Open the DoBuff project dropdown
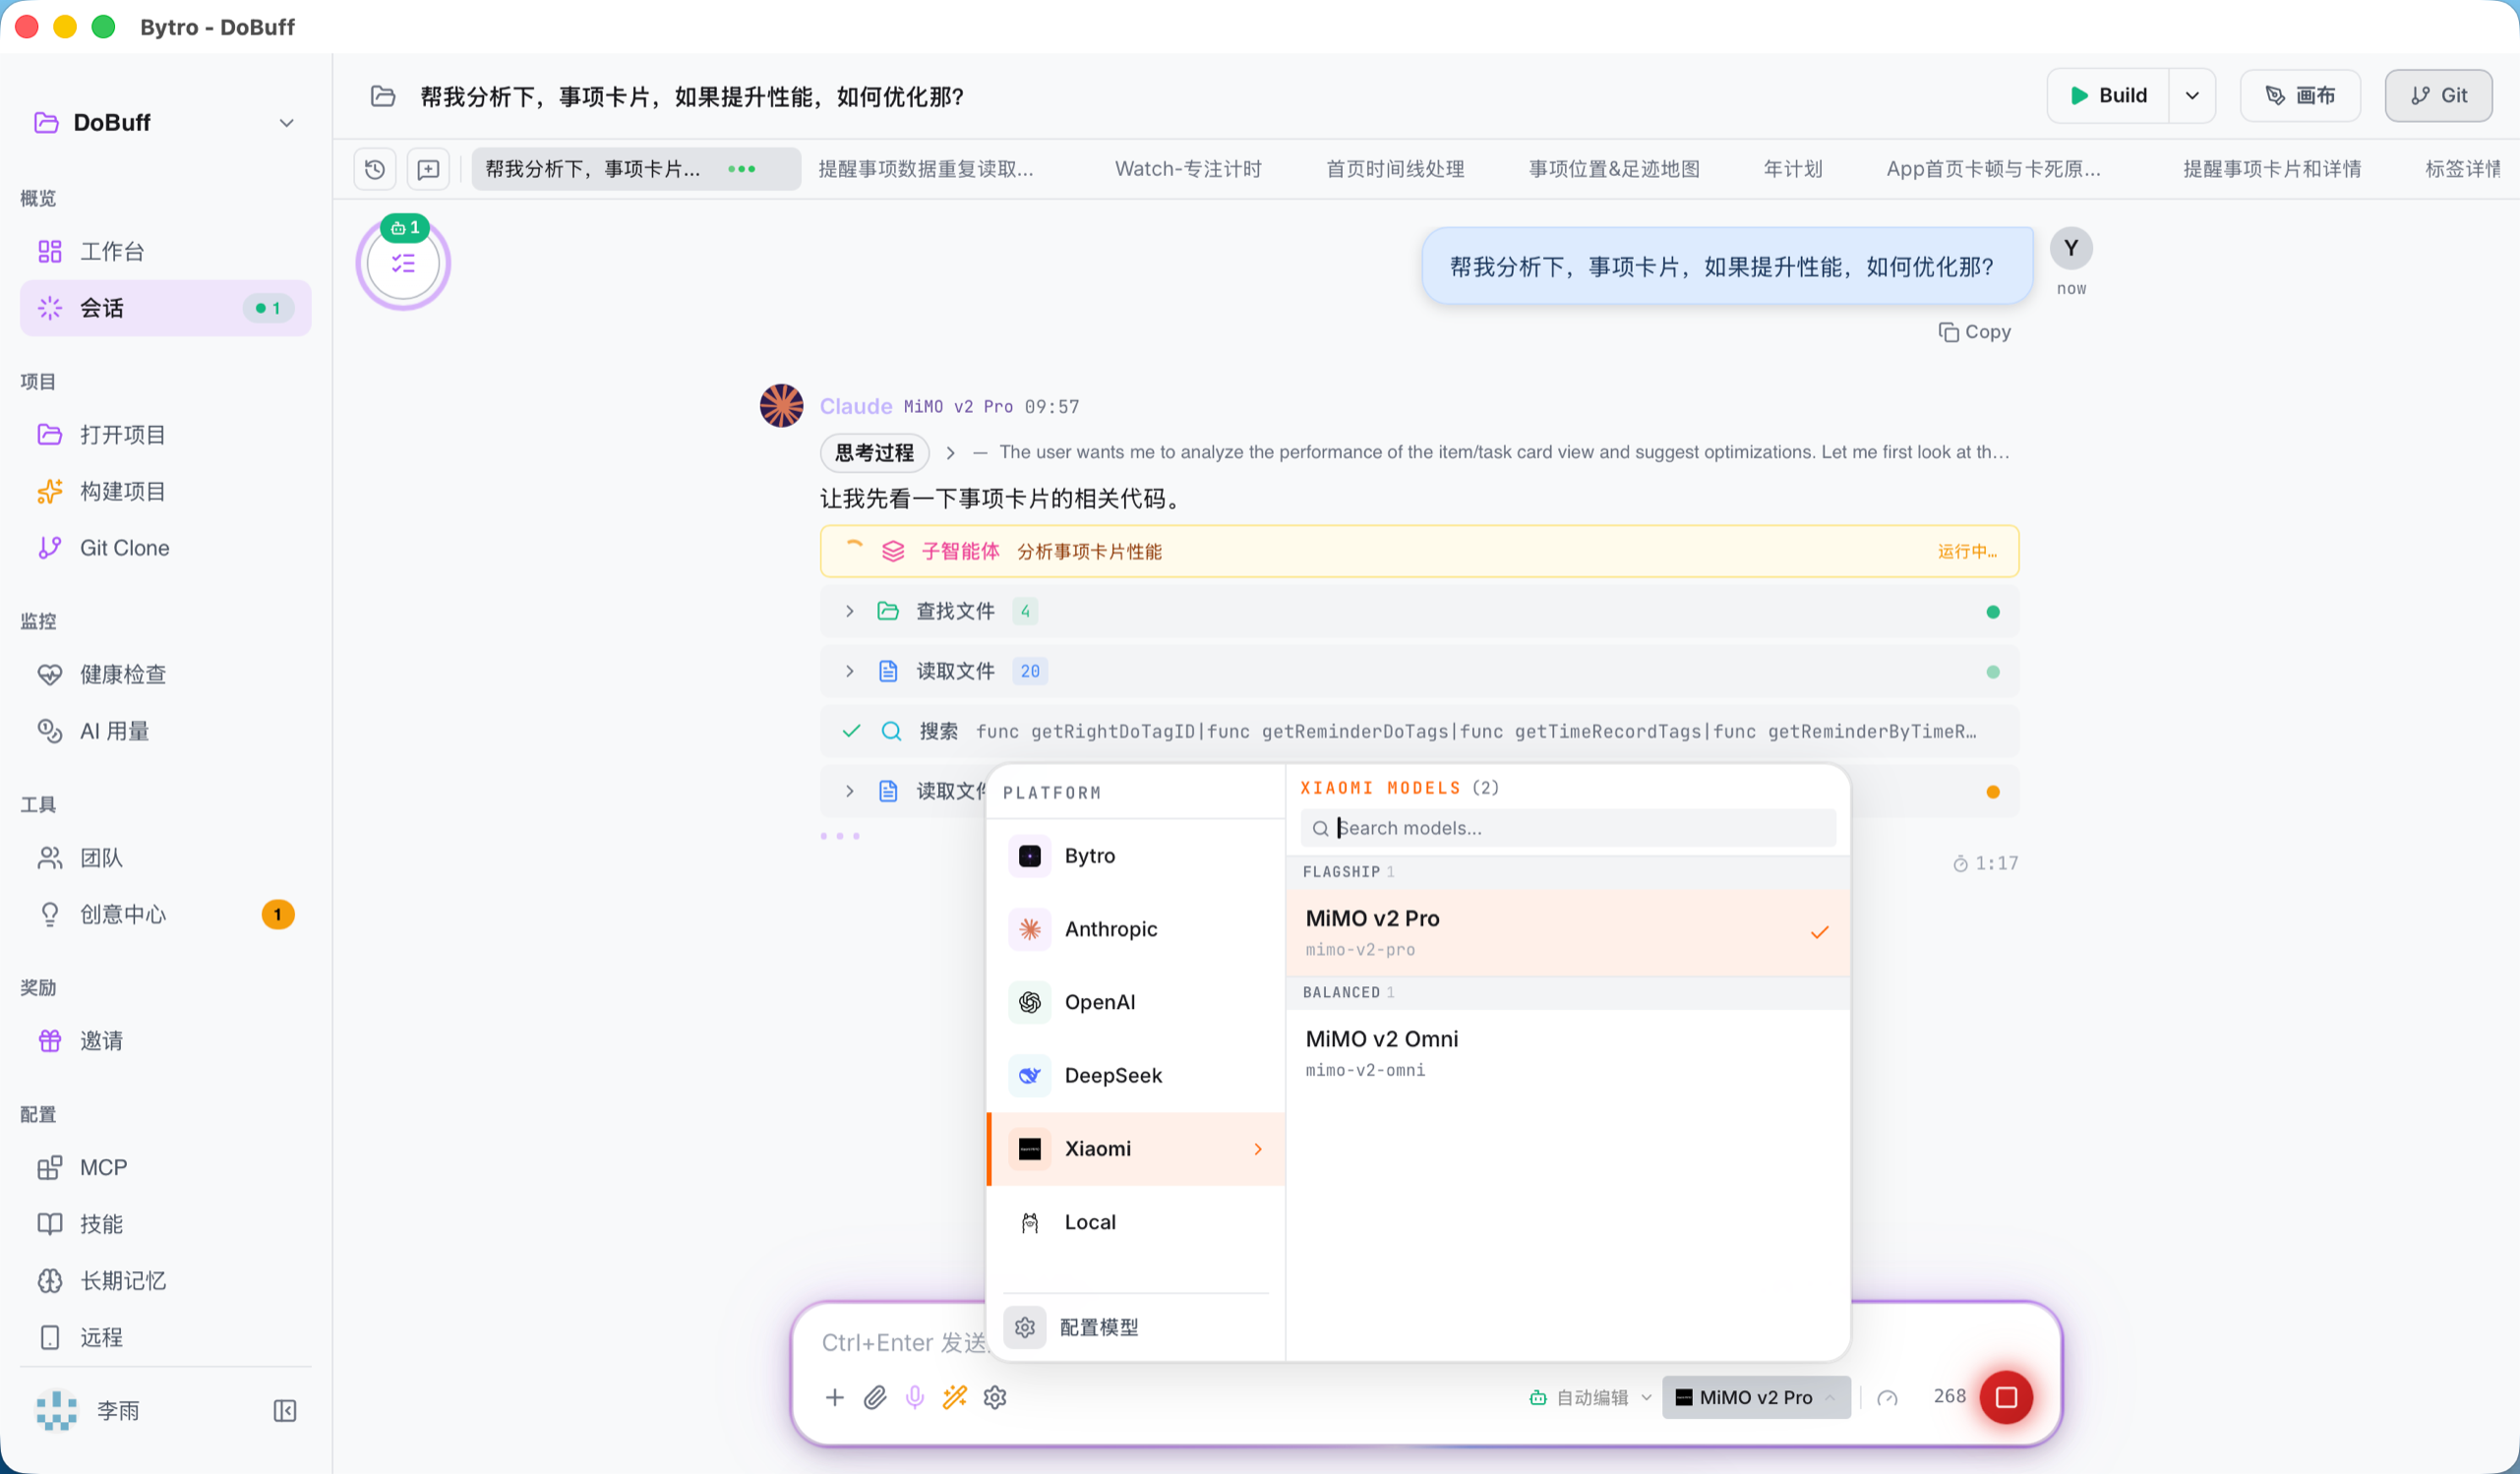This screenshot has width=2520, height=1474. pos(286,123)
